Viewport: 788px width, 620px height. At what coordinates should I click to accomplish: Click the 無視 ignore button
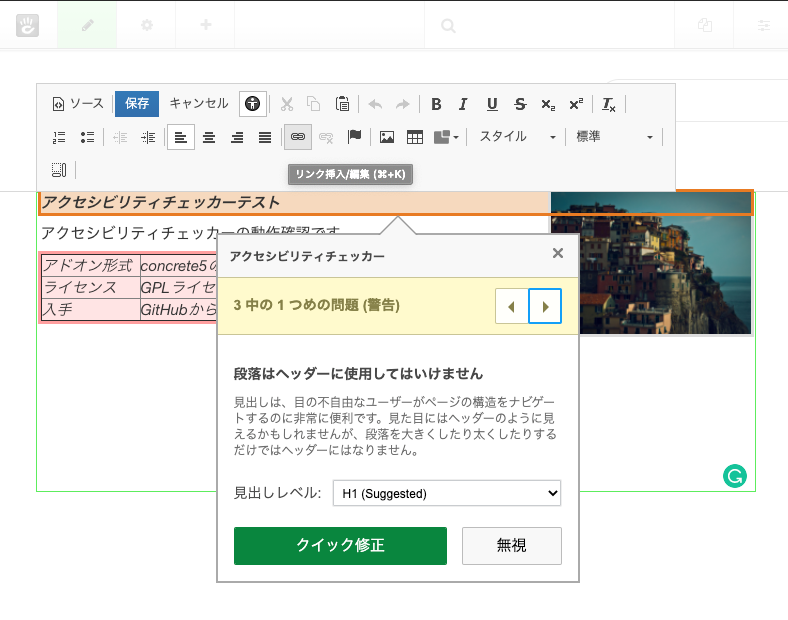[511, 546]
